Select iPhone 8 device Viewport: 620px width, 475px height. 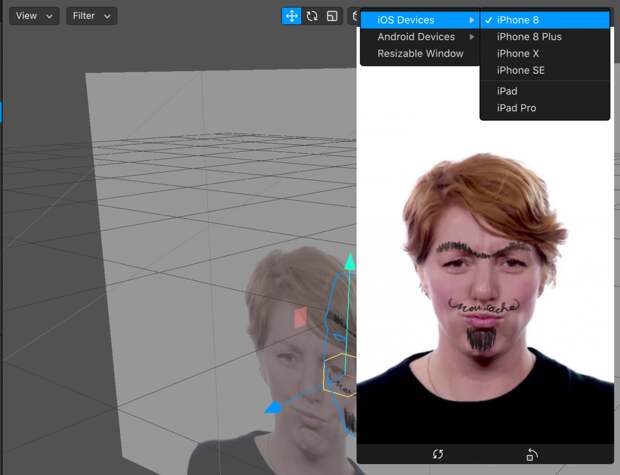click(545, 20)
